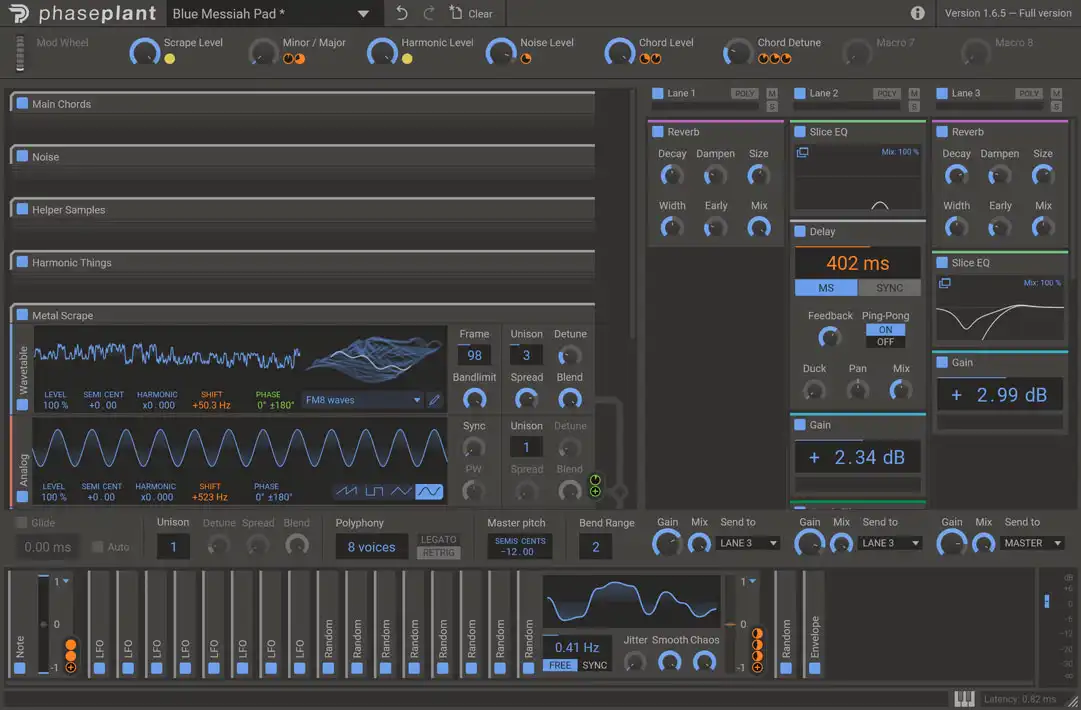Toggle the Main Chords group on/off

[22, 104]
